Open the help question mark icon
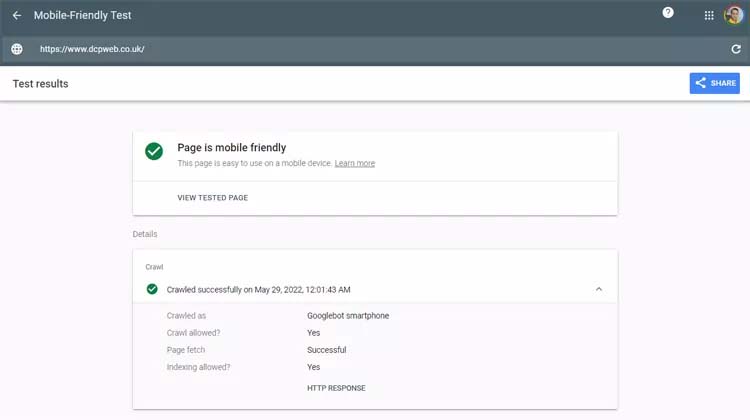This screenshot has width=750, height=420. point(668,13)
